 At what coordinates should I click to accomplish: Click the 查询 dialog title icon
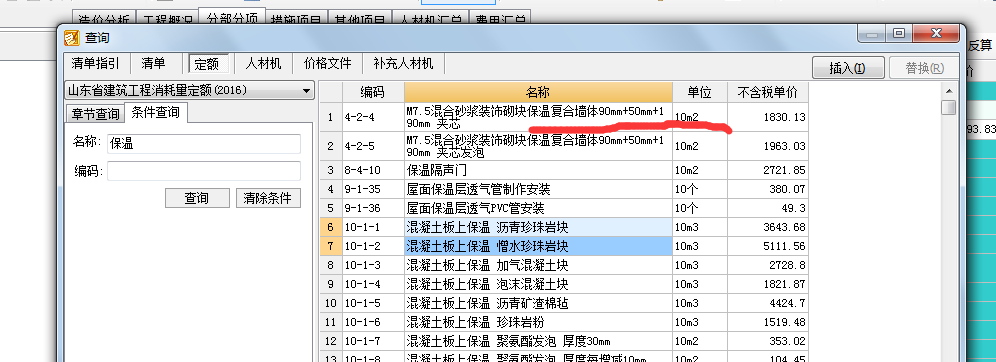click(x=72, y=38)
